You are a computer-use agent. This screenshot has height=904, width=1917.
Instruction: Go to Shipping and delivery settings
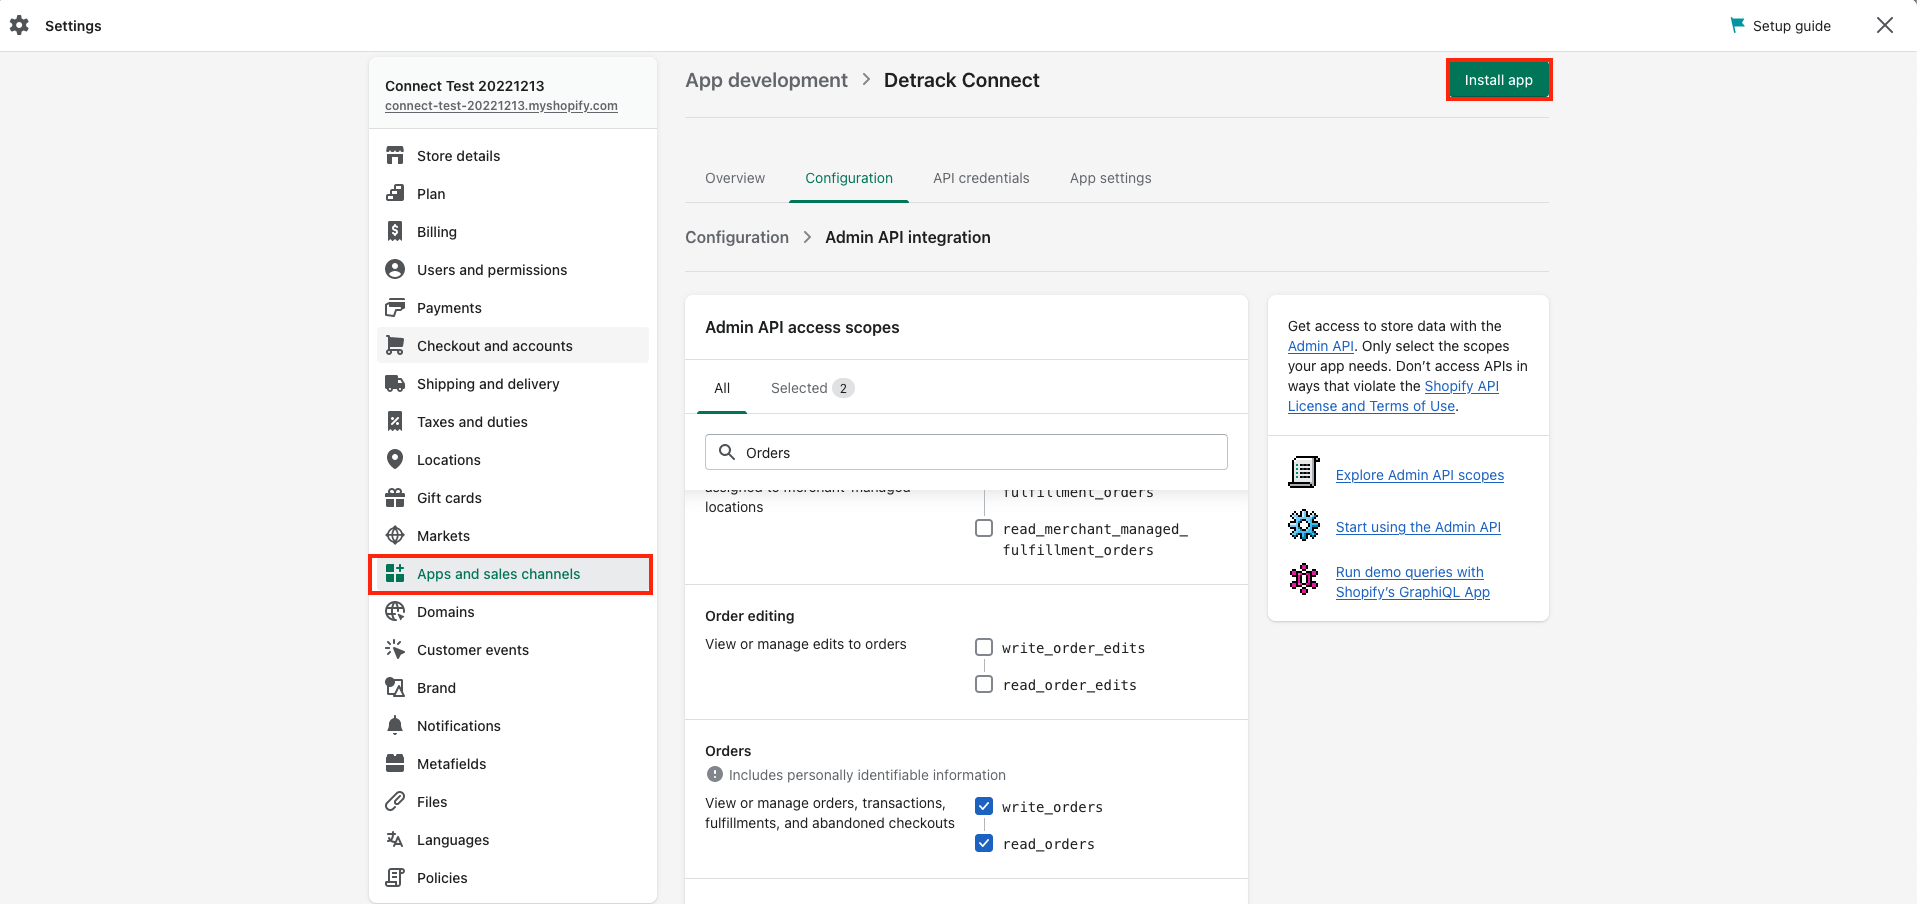[513, 384]
